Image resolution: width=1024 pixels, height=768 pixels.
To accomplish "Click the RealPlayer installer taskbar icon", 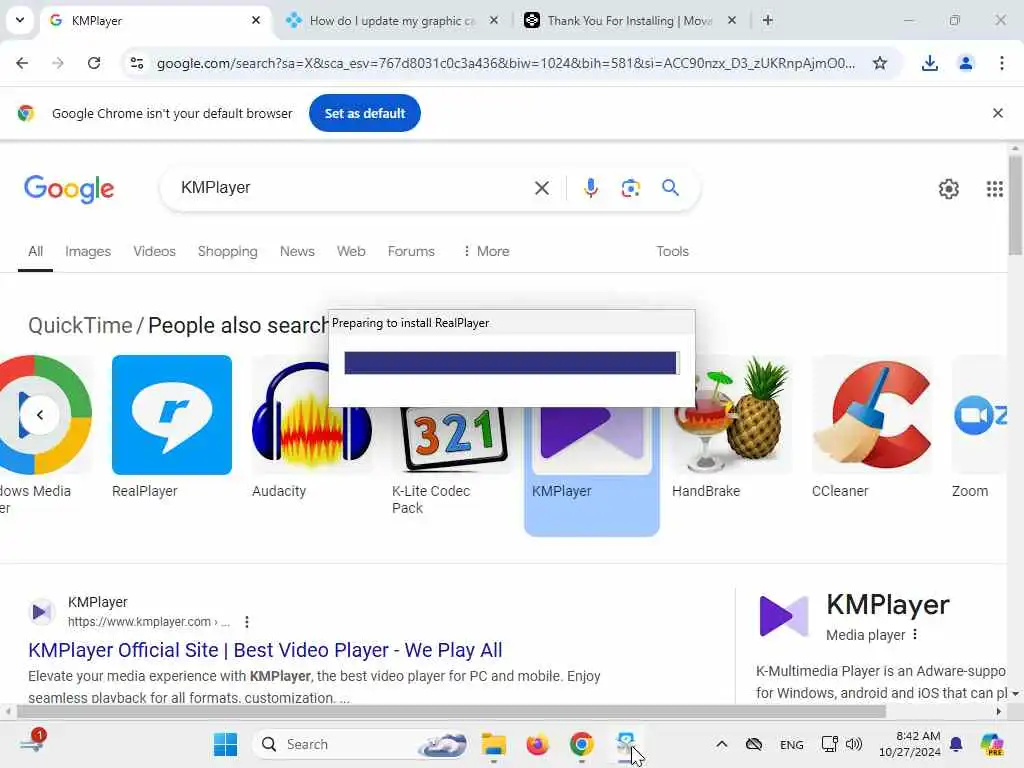I will pyautogui.click(x=626, y=744).
